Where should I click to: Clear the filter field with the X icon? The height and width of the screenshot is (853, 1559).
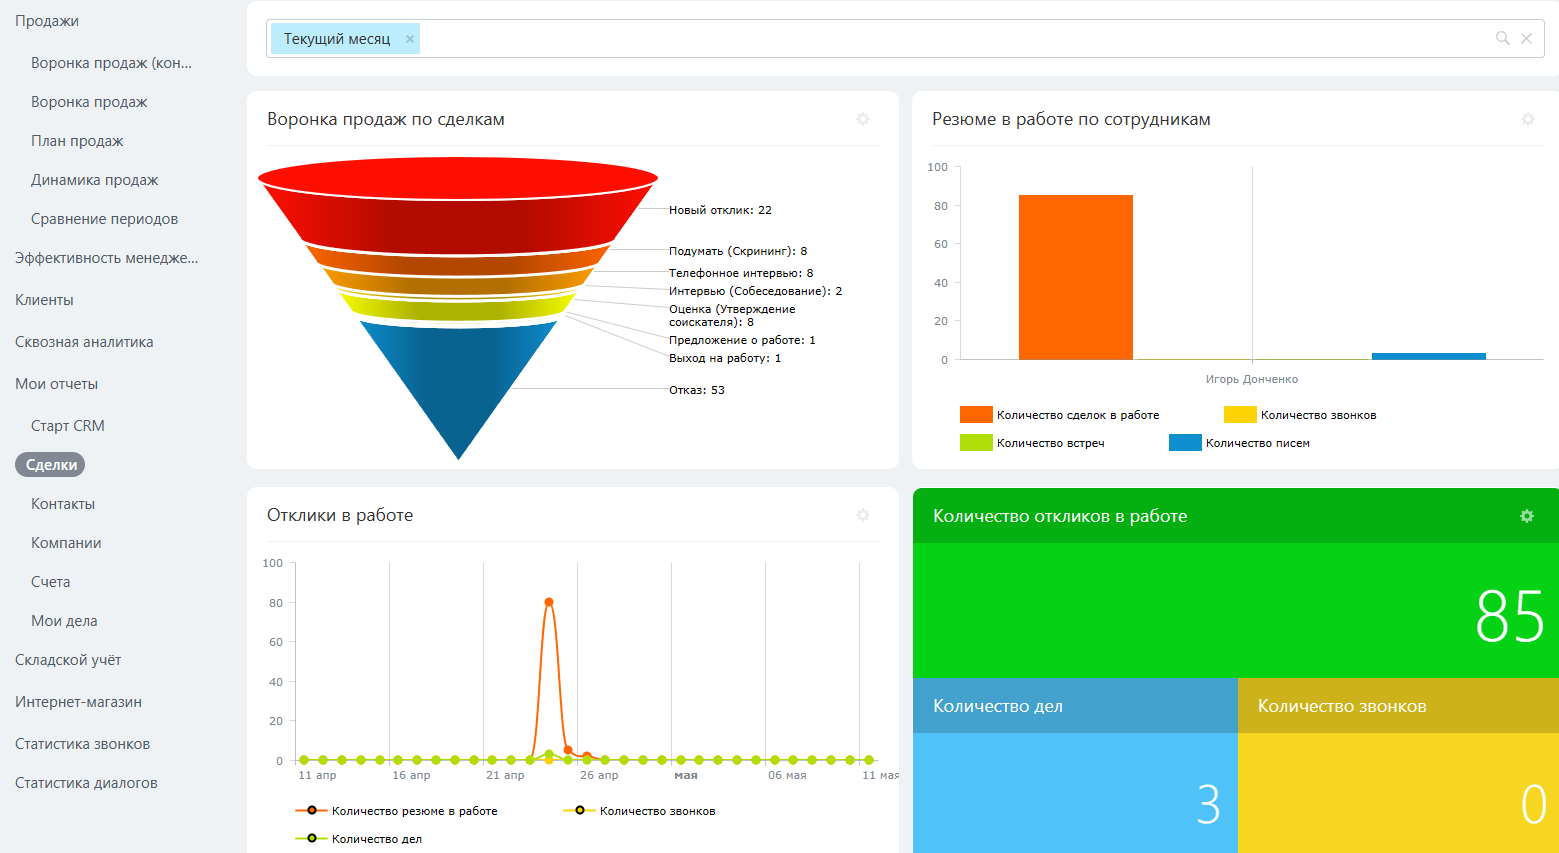[x=1526, y=38]
